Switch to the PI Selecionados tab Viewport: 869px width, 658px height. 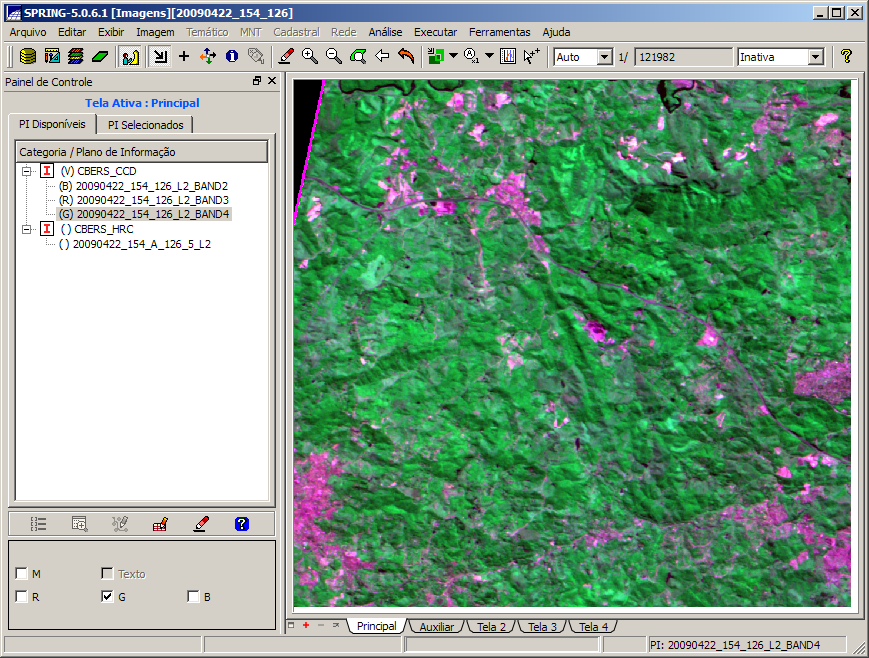click(x=145, y=125)
